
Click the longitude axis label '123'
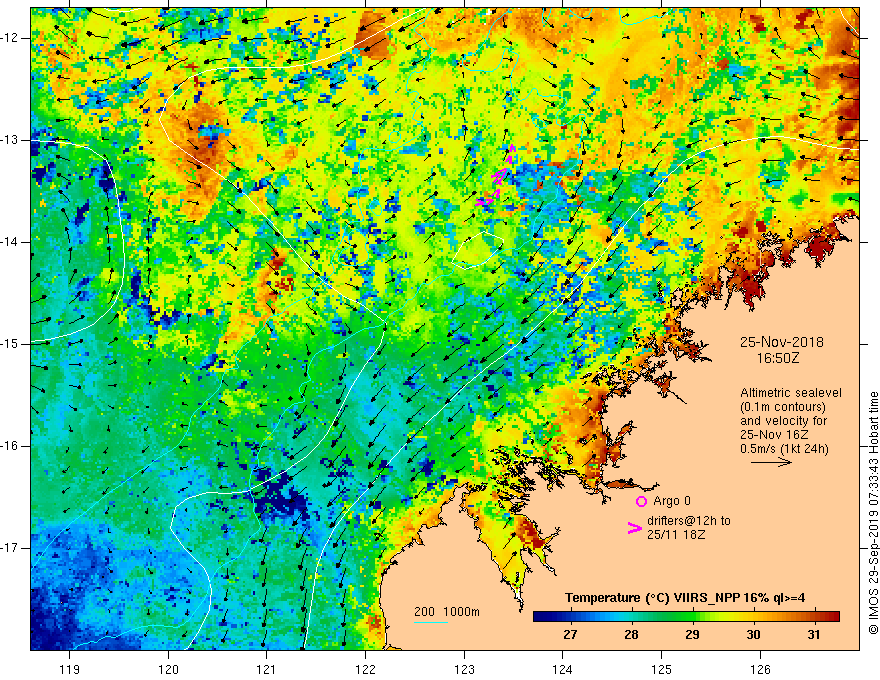(x=464, y=669)
